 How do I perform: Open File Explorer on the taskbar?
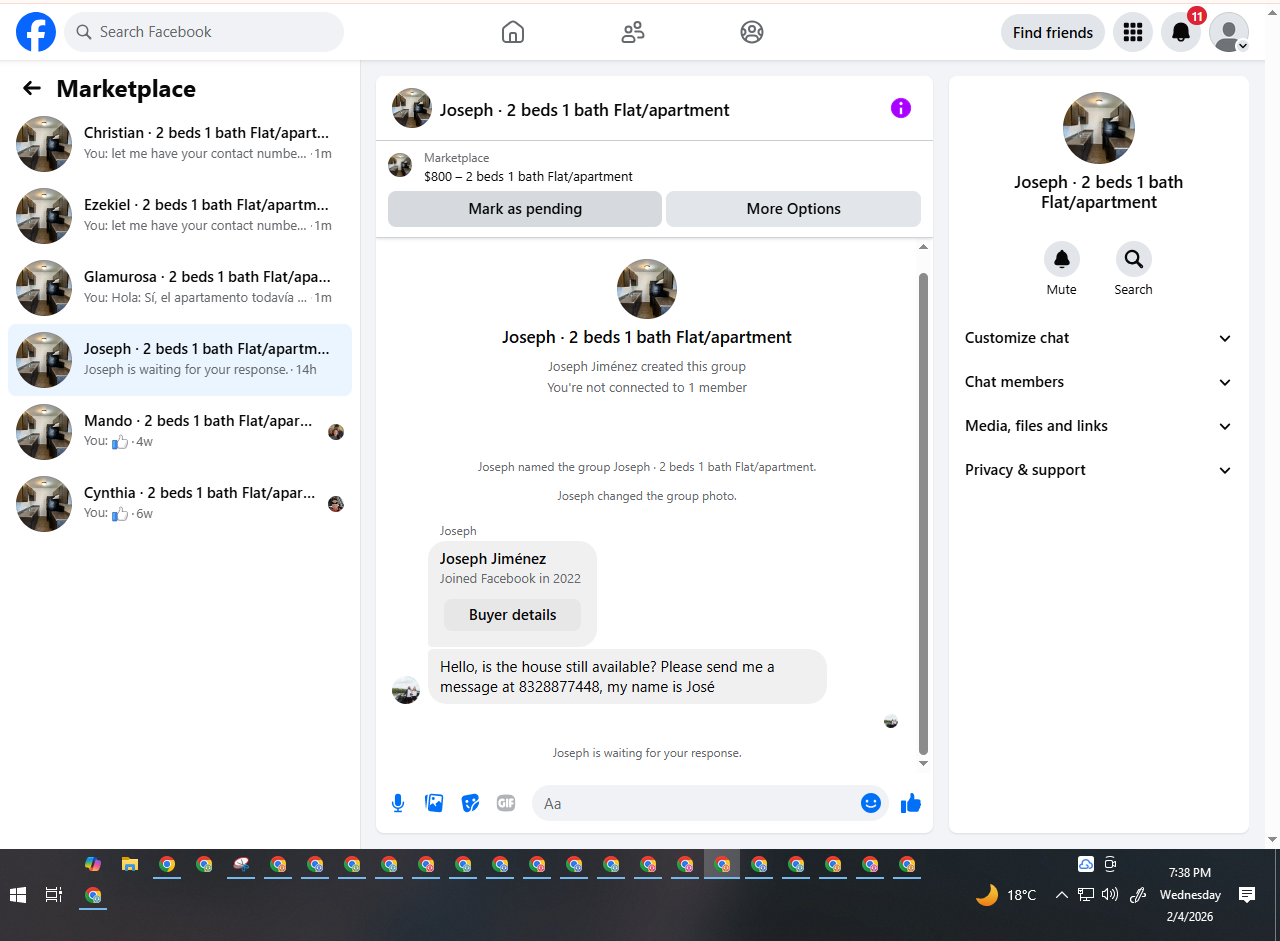[130, 864]
